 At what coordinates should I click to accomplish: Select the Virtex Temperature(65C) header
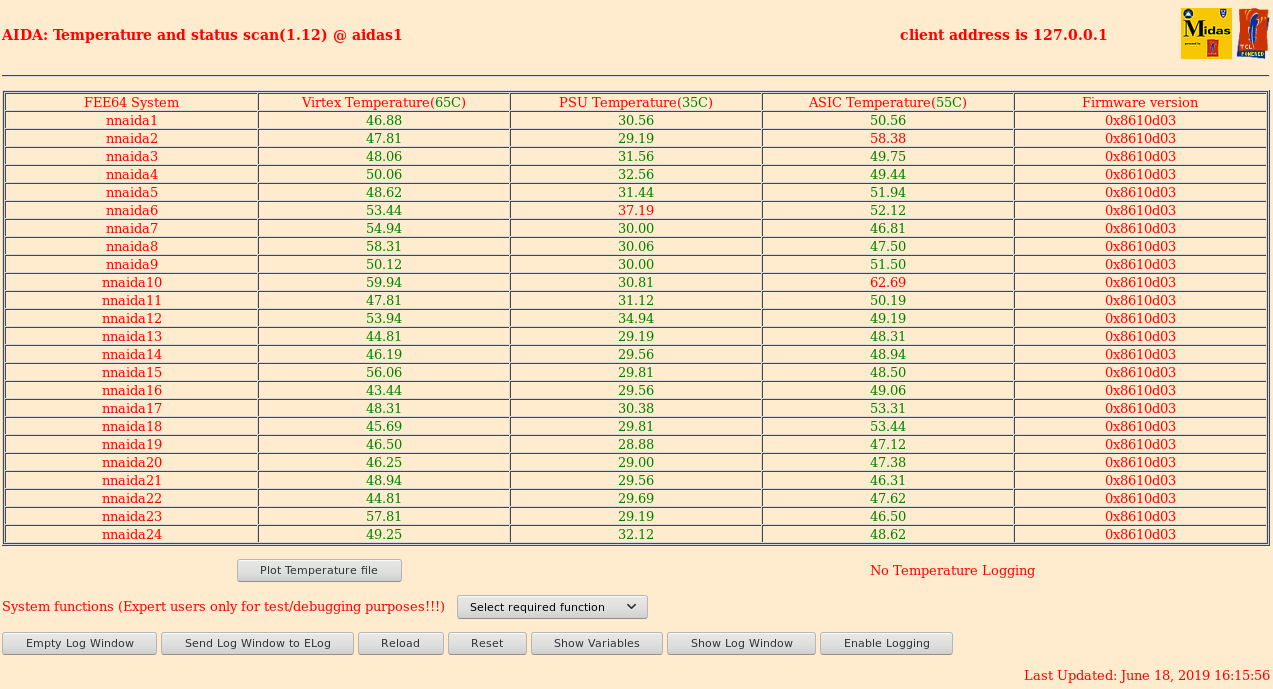pos(384,102)
